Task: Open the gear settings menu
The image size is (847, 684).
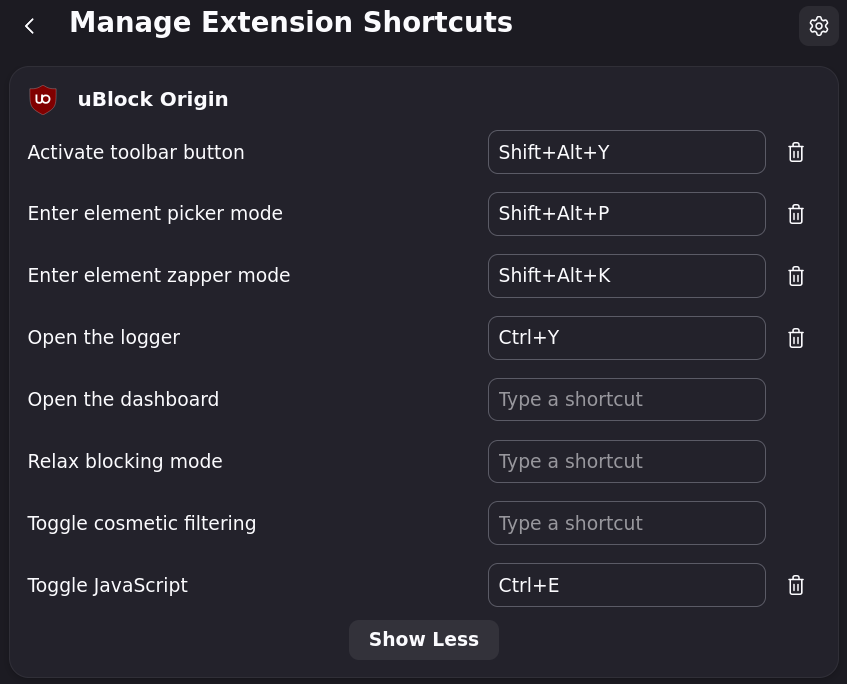Action: (x=818, y=26)
